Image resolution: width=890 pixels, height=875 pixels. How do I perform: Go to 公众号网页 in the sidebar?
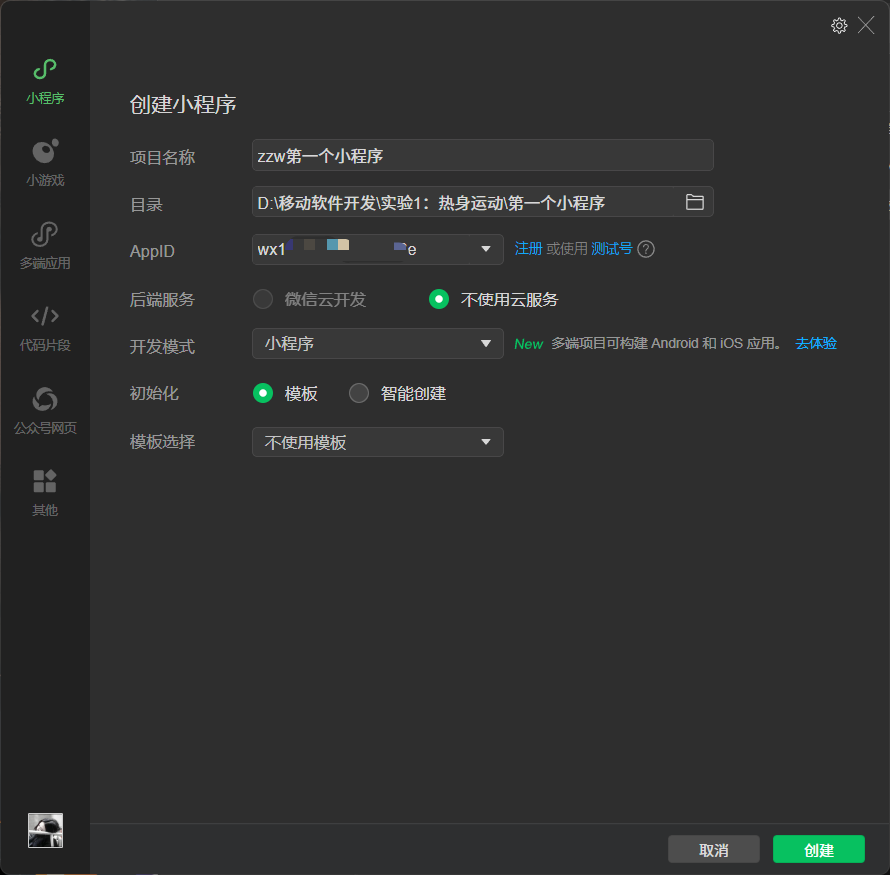click(45, 410)
